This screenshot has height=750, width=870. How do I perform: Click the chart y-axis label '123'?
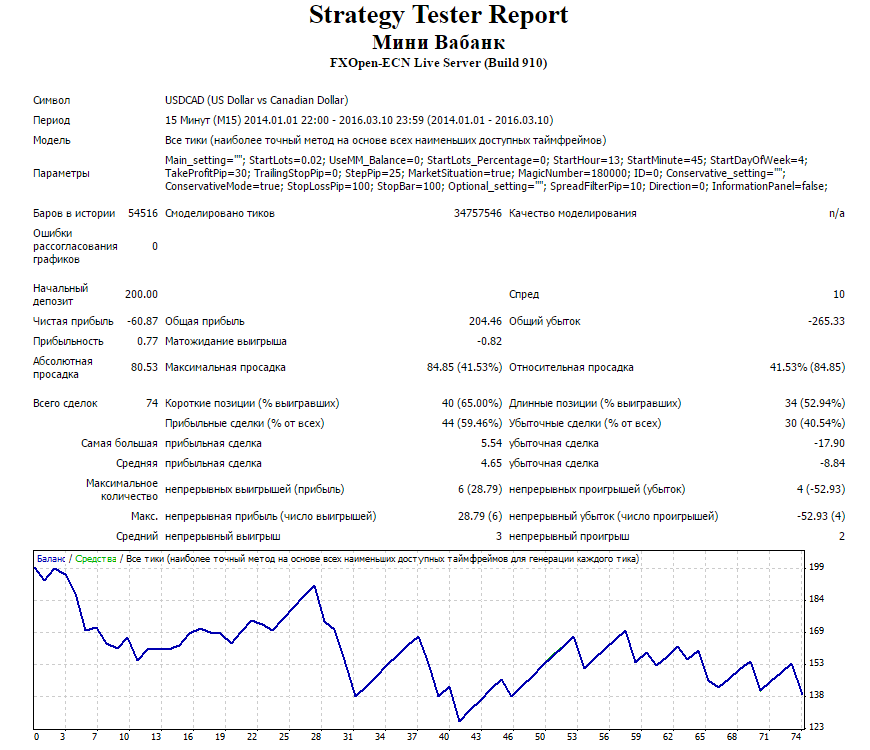click(816, 727)
